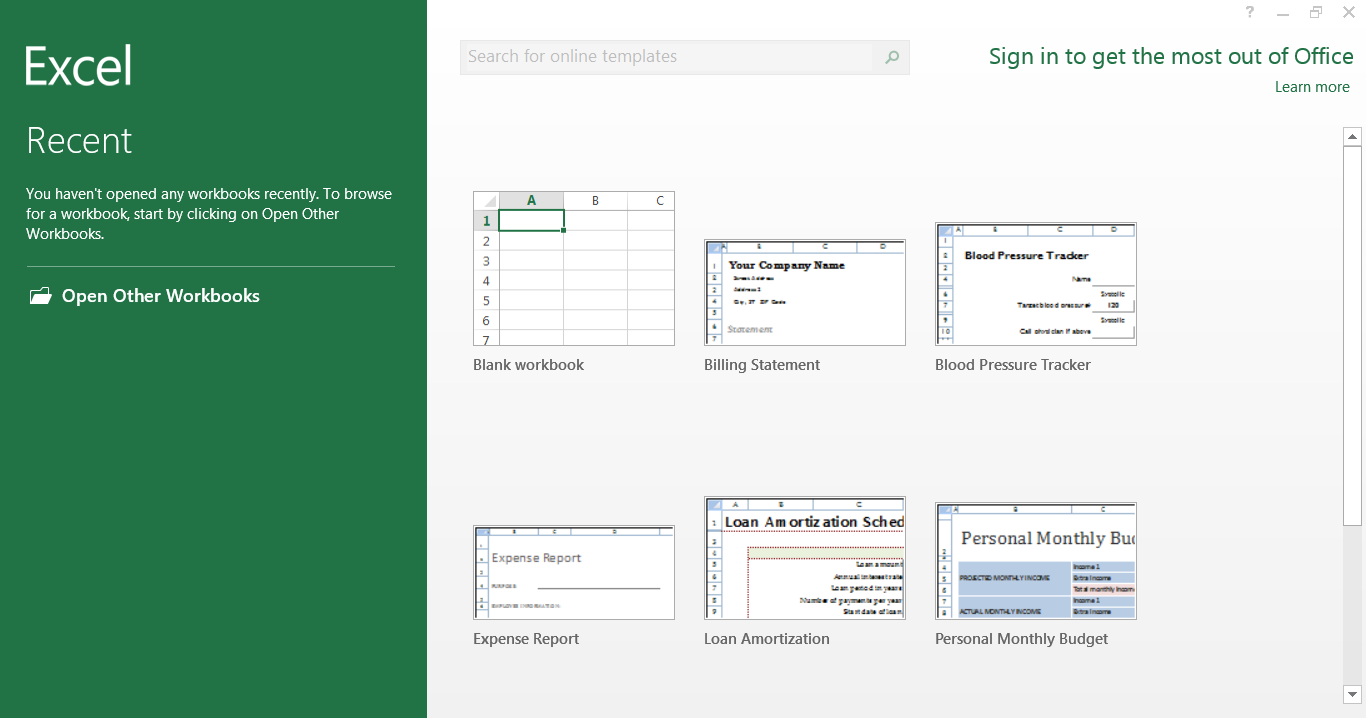Click the scrollbar up arrow
This screenshot has width=1367, height=718.
click(x=1352, y=136)
